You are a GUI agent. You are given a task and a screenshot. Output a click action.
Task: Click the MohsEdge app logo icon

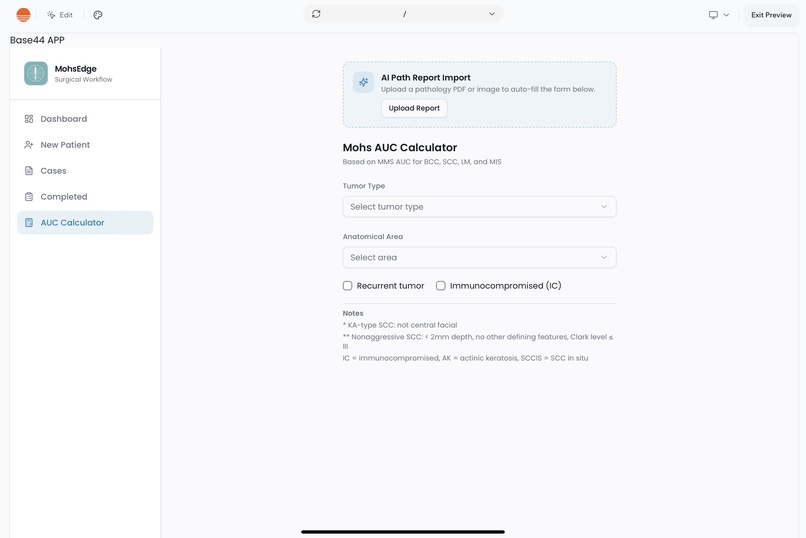[36, 73]
